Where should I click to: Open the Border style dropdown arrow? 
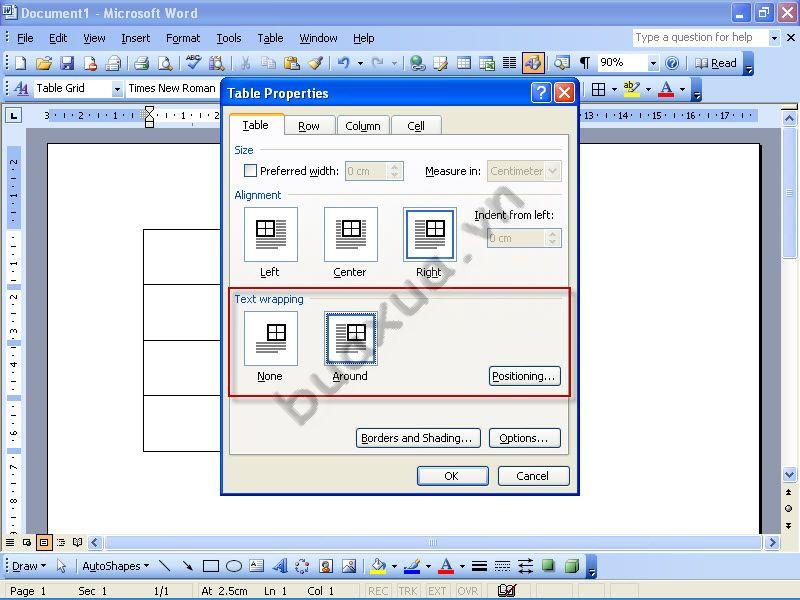pyautogui.click(x=614, y=90)
